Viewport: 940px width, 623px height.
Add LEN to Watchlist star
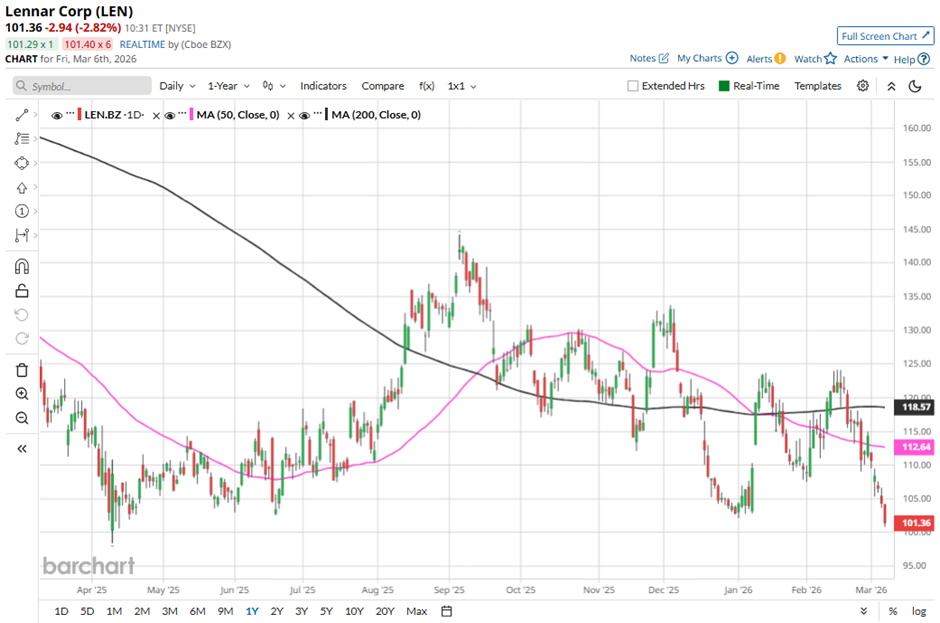point(815,58)
